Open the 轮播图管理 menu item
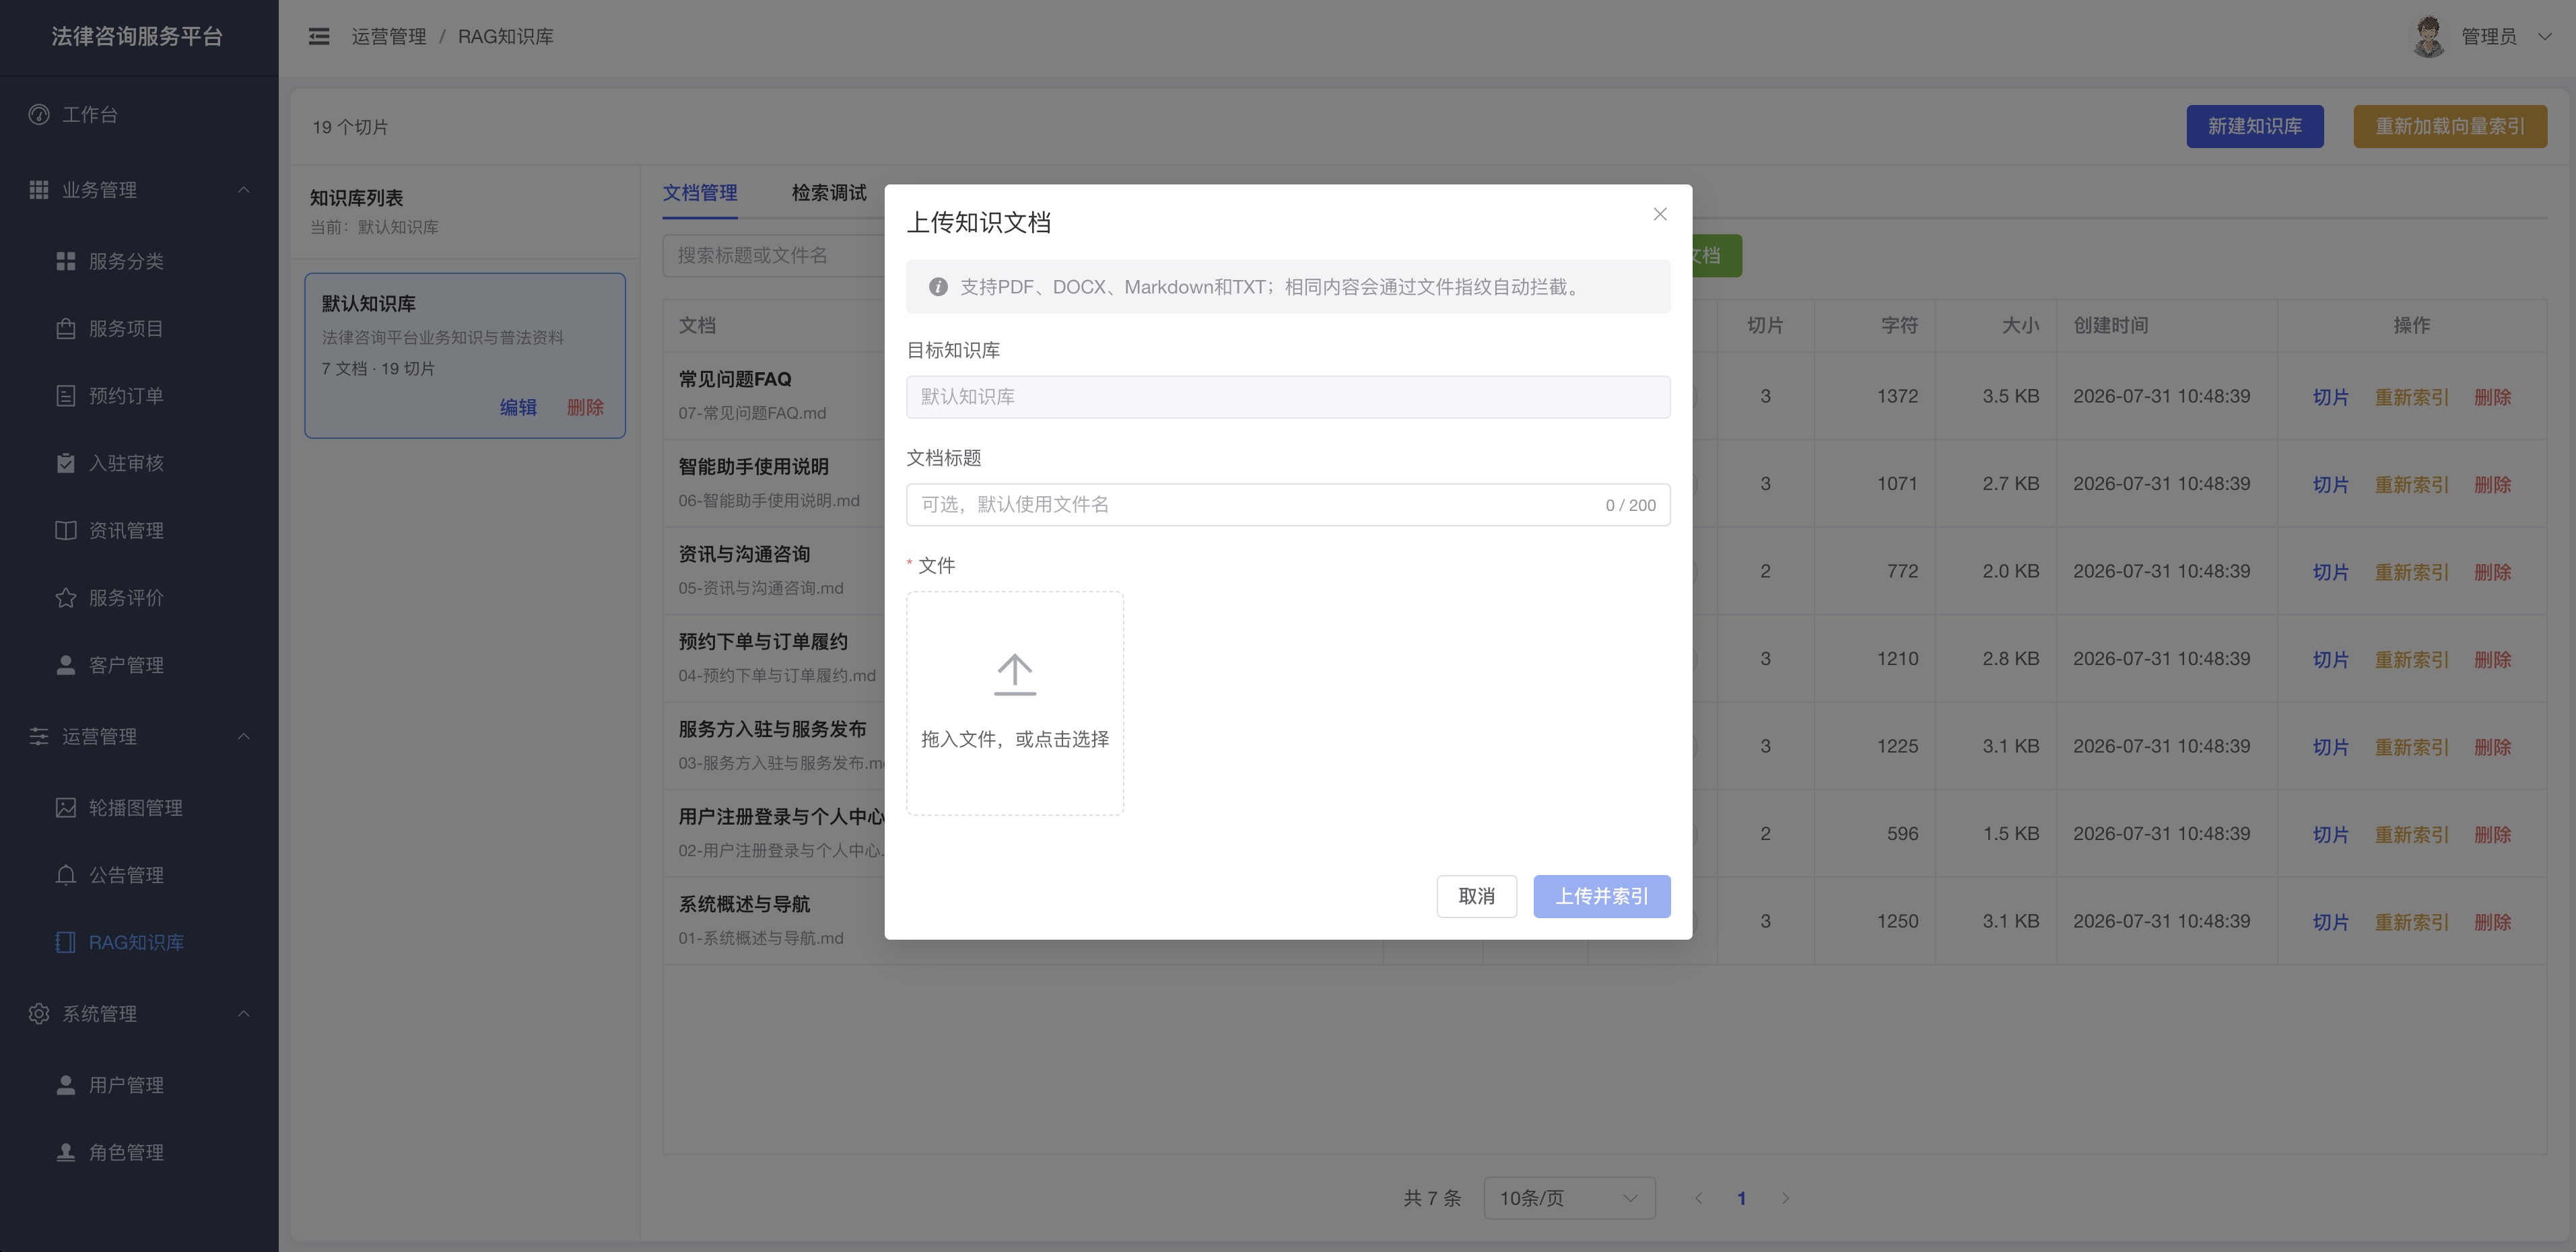This screenshot has height=1252, width=2576. click(139, 808)
